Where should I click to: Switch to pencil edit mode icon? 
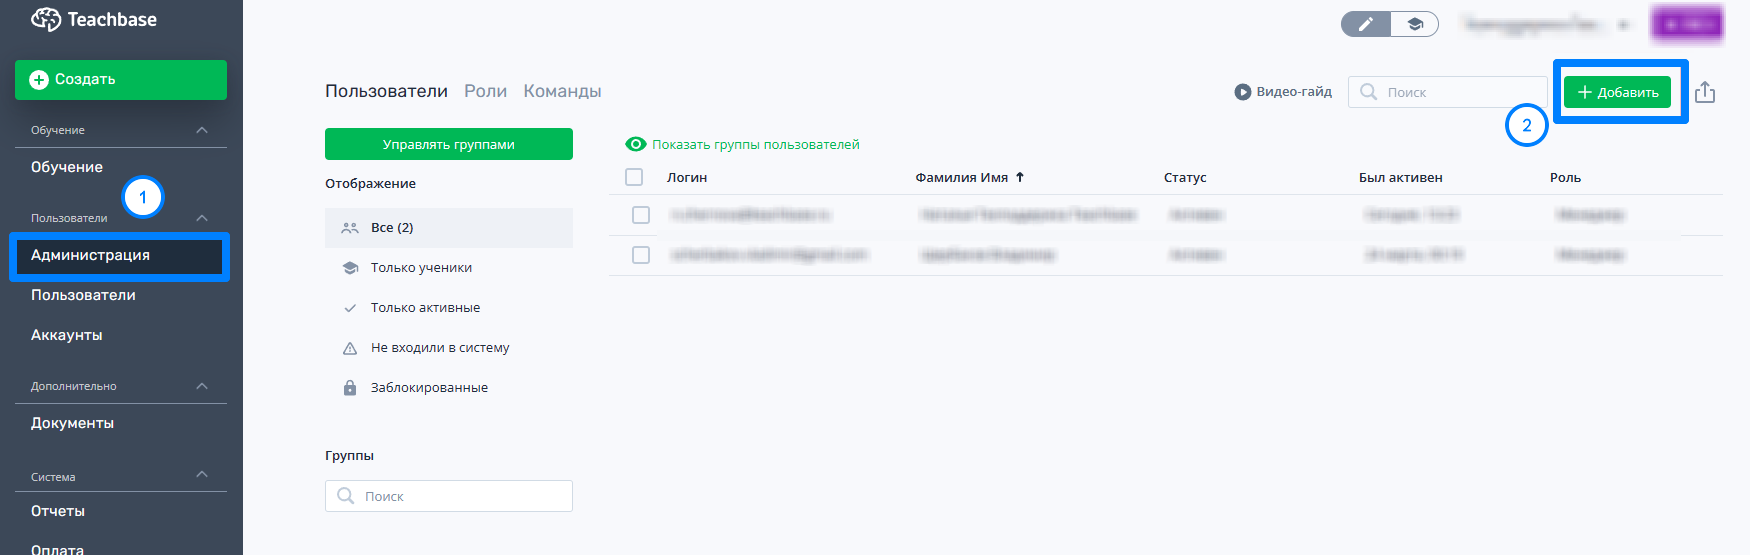click(x=1366, y=24)
